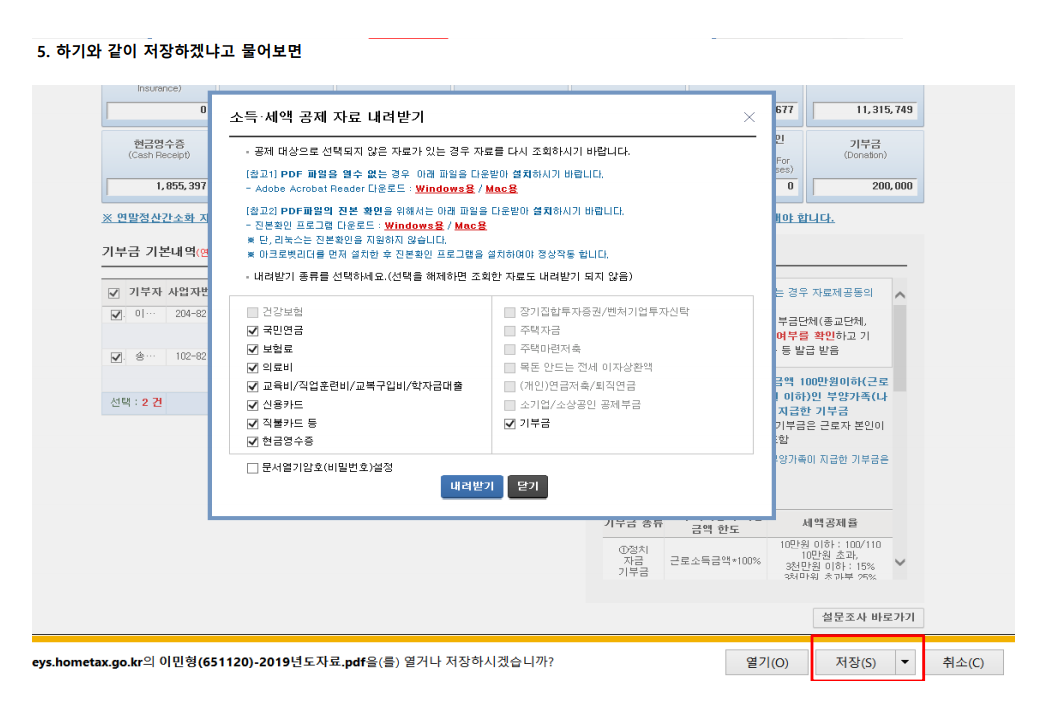Click the 열기(O) open button
The image size is (1043, 707).
[x=767, y=662]
